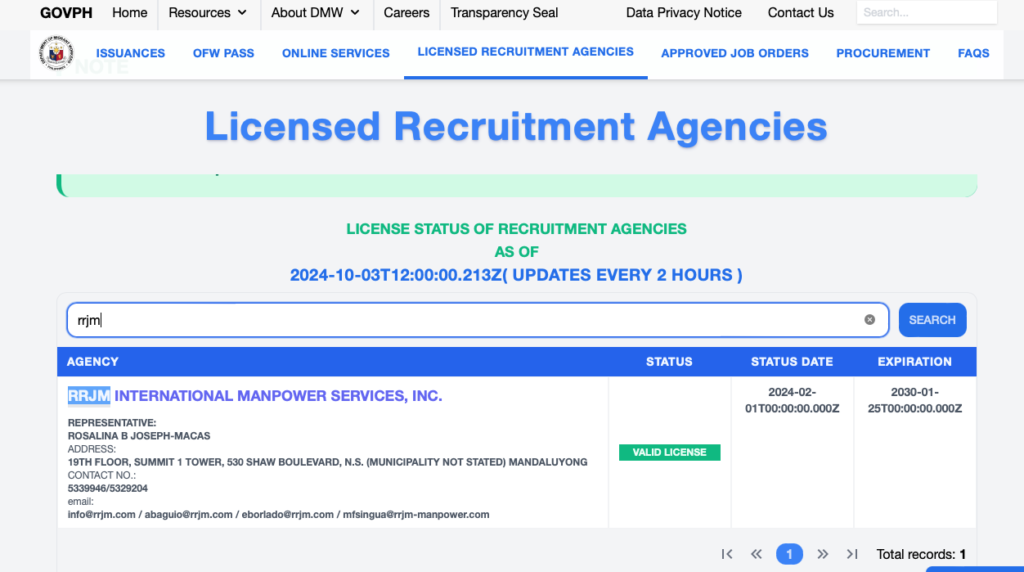Image resolution: width=1024 pixels, height=572 pixels.
Task: Open the Careers page
Action: 406,12
